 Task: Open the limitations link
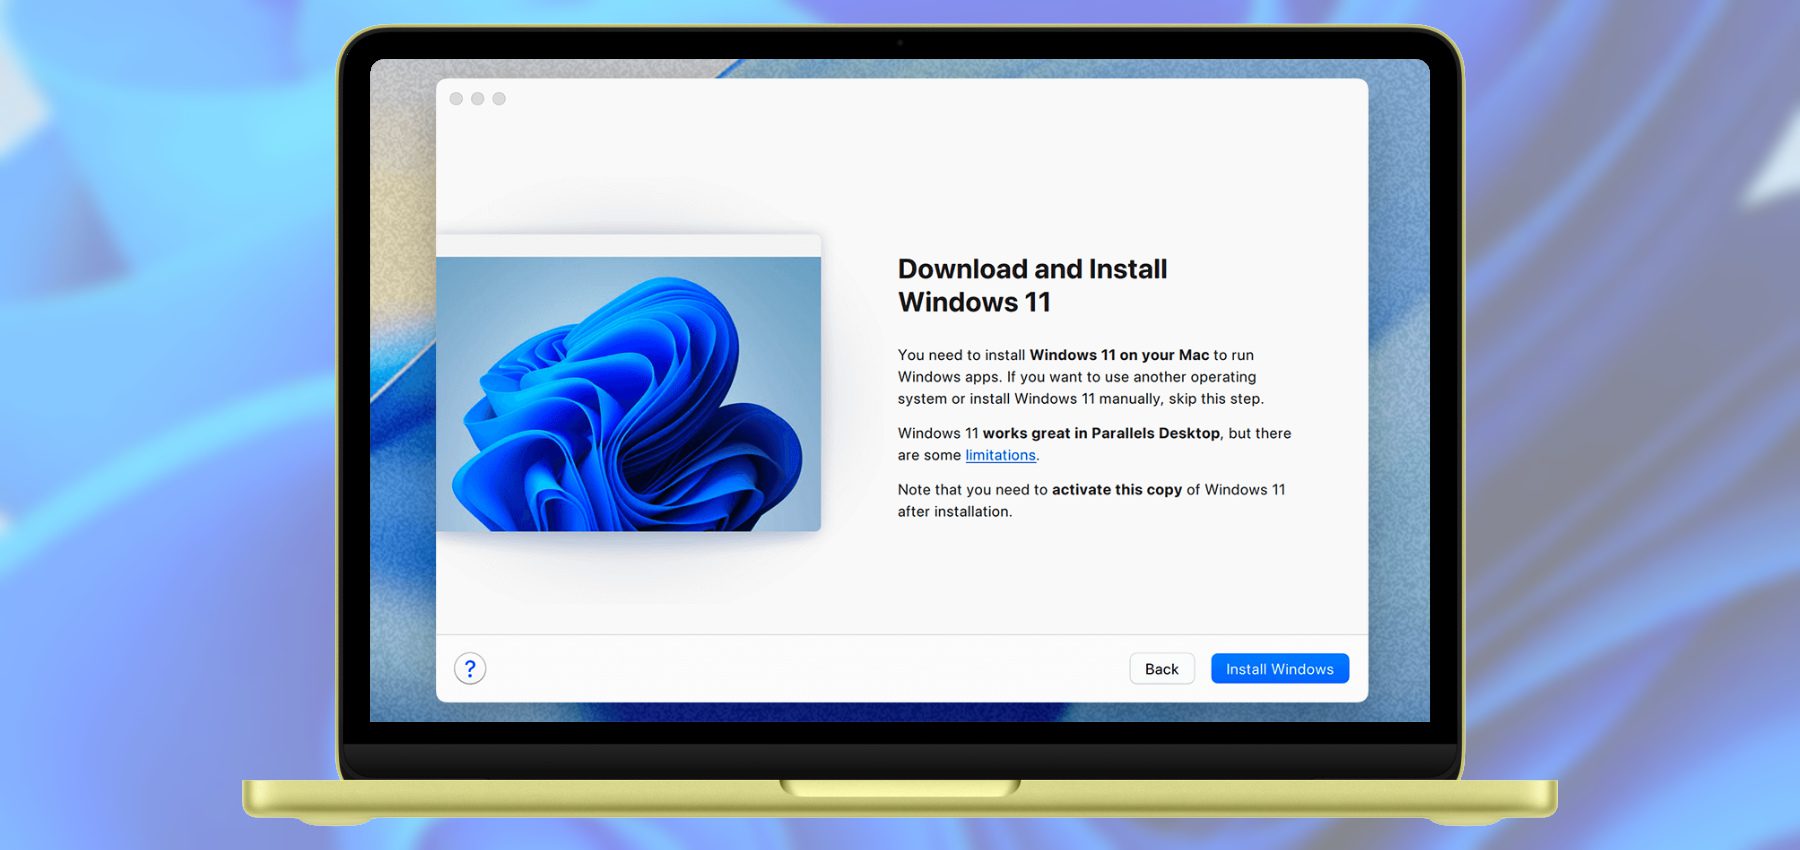tap(1000, 455)
